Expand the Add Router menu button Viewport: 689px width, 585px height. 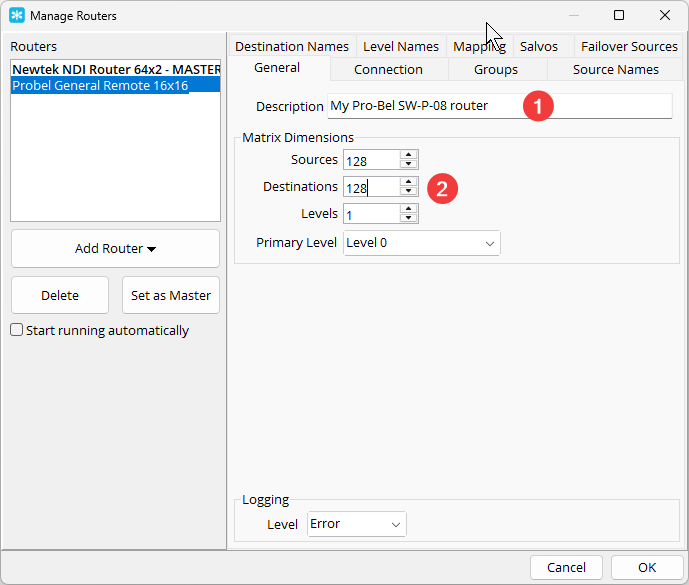point(115,248)
